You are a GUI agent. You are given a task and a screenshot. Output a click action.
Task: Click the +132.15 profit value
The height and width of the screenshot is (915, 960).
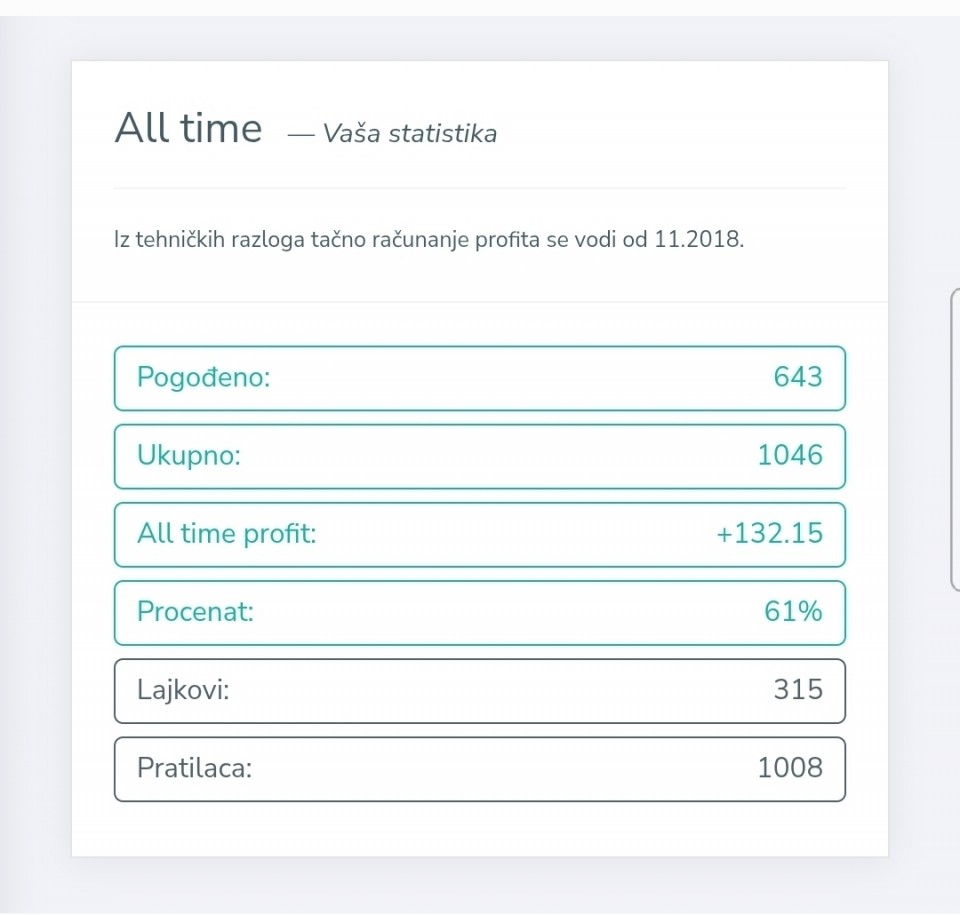(x=769, y=534)
